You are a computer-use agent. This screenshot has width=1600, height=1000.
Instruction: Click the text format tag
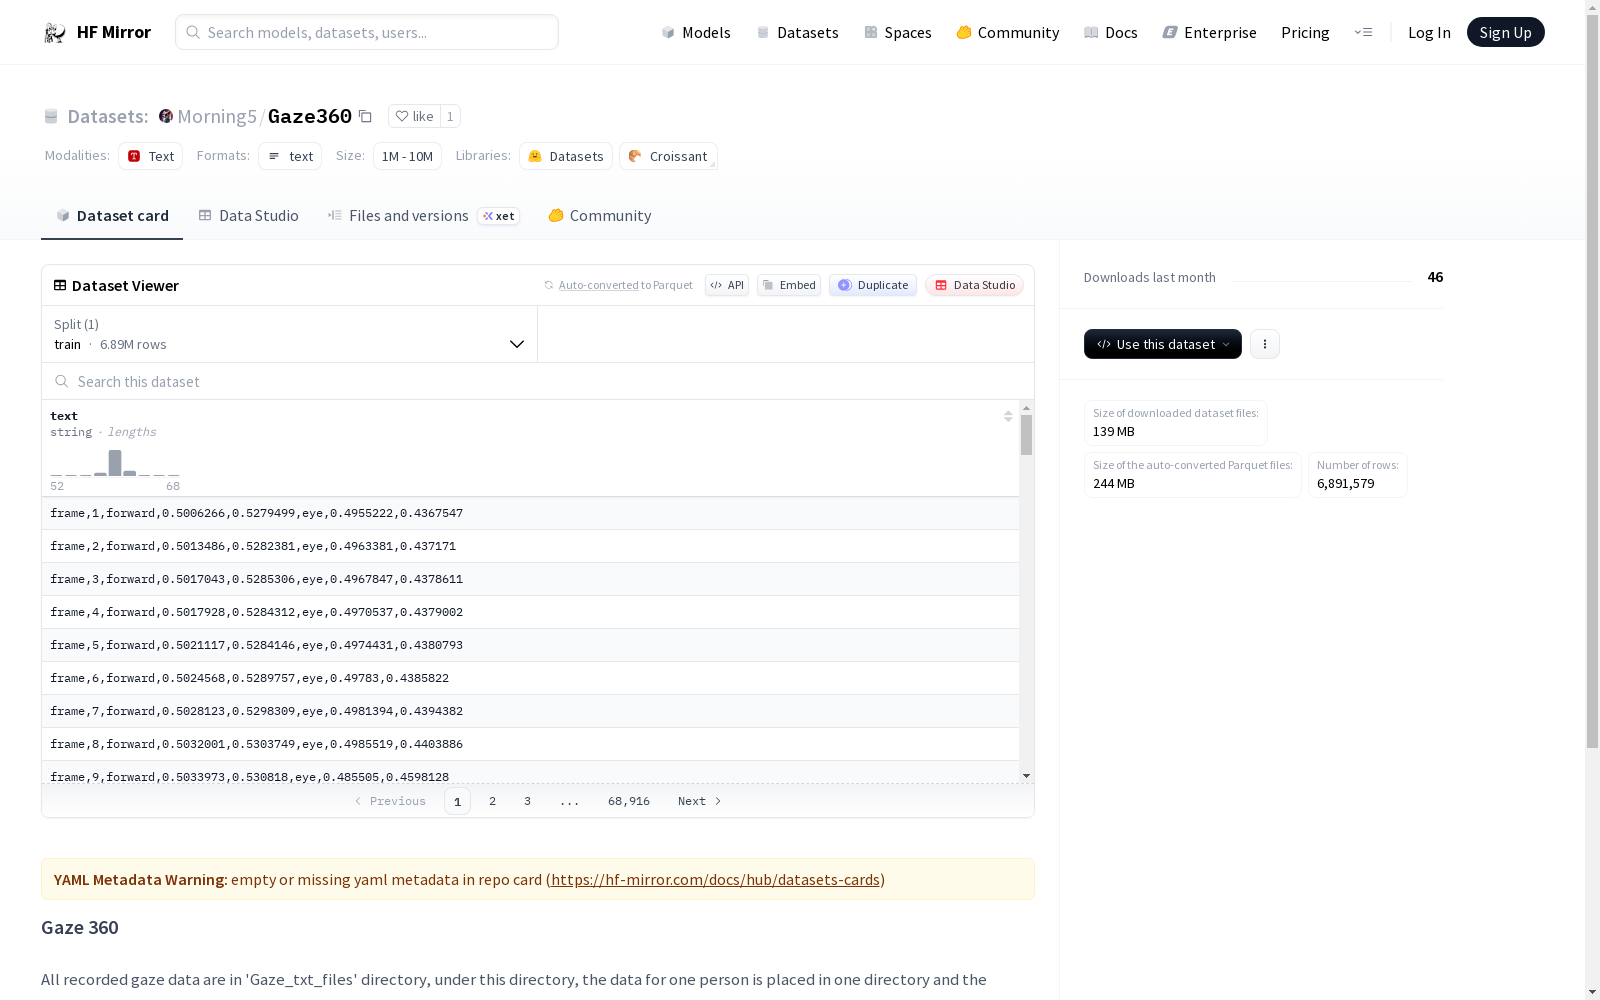pyautogui.click(x=290, y=156)
